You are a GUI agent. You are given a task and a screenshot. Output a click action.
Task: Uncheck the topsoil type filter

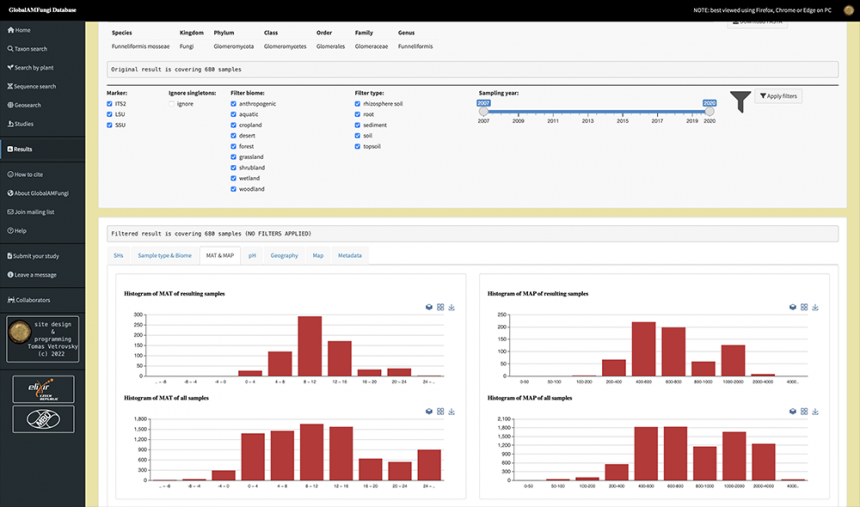click(357, 147)
